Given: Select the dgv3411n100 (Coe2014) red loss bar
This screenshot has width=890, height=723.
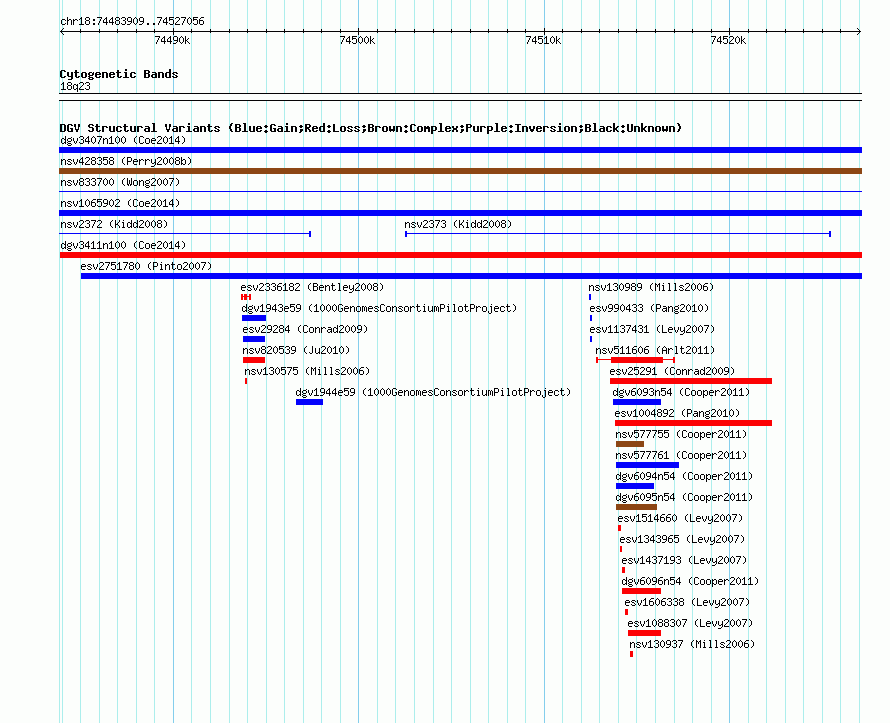Looking at the screenshot, I should pyautogui.click(x=460, y=255).
